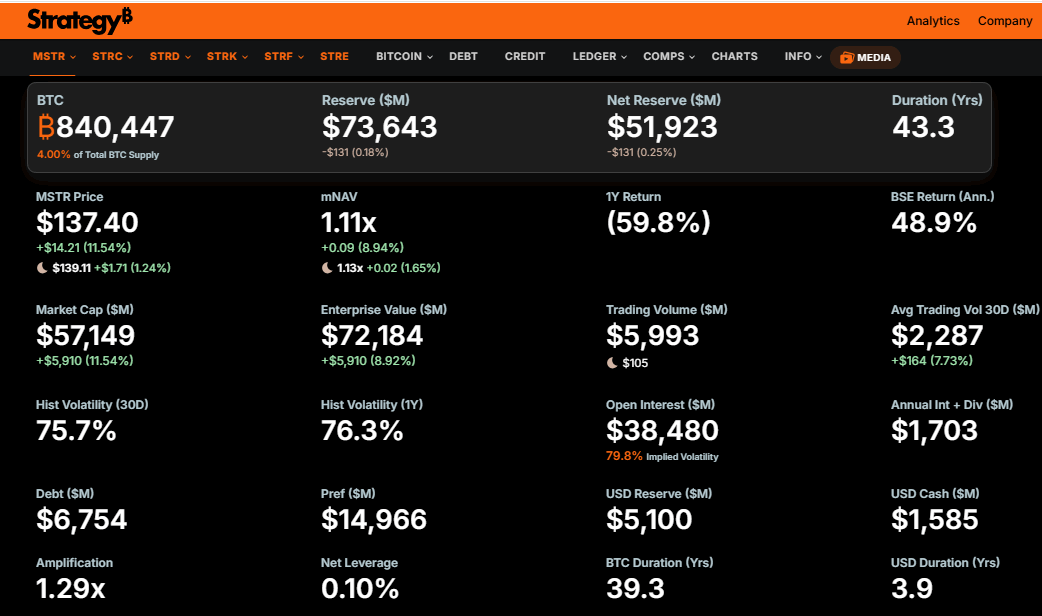
Task: Open the Analytics link in header
Action: (x=933, y=21)
